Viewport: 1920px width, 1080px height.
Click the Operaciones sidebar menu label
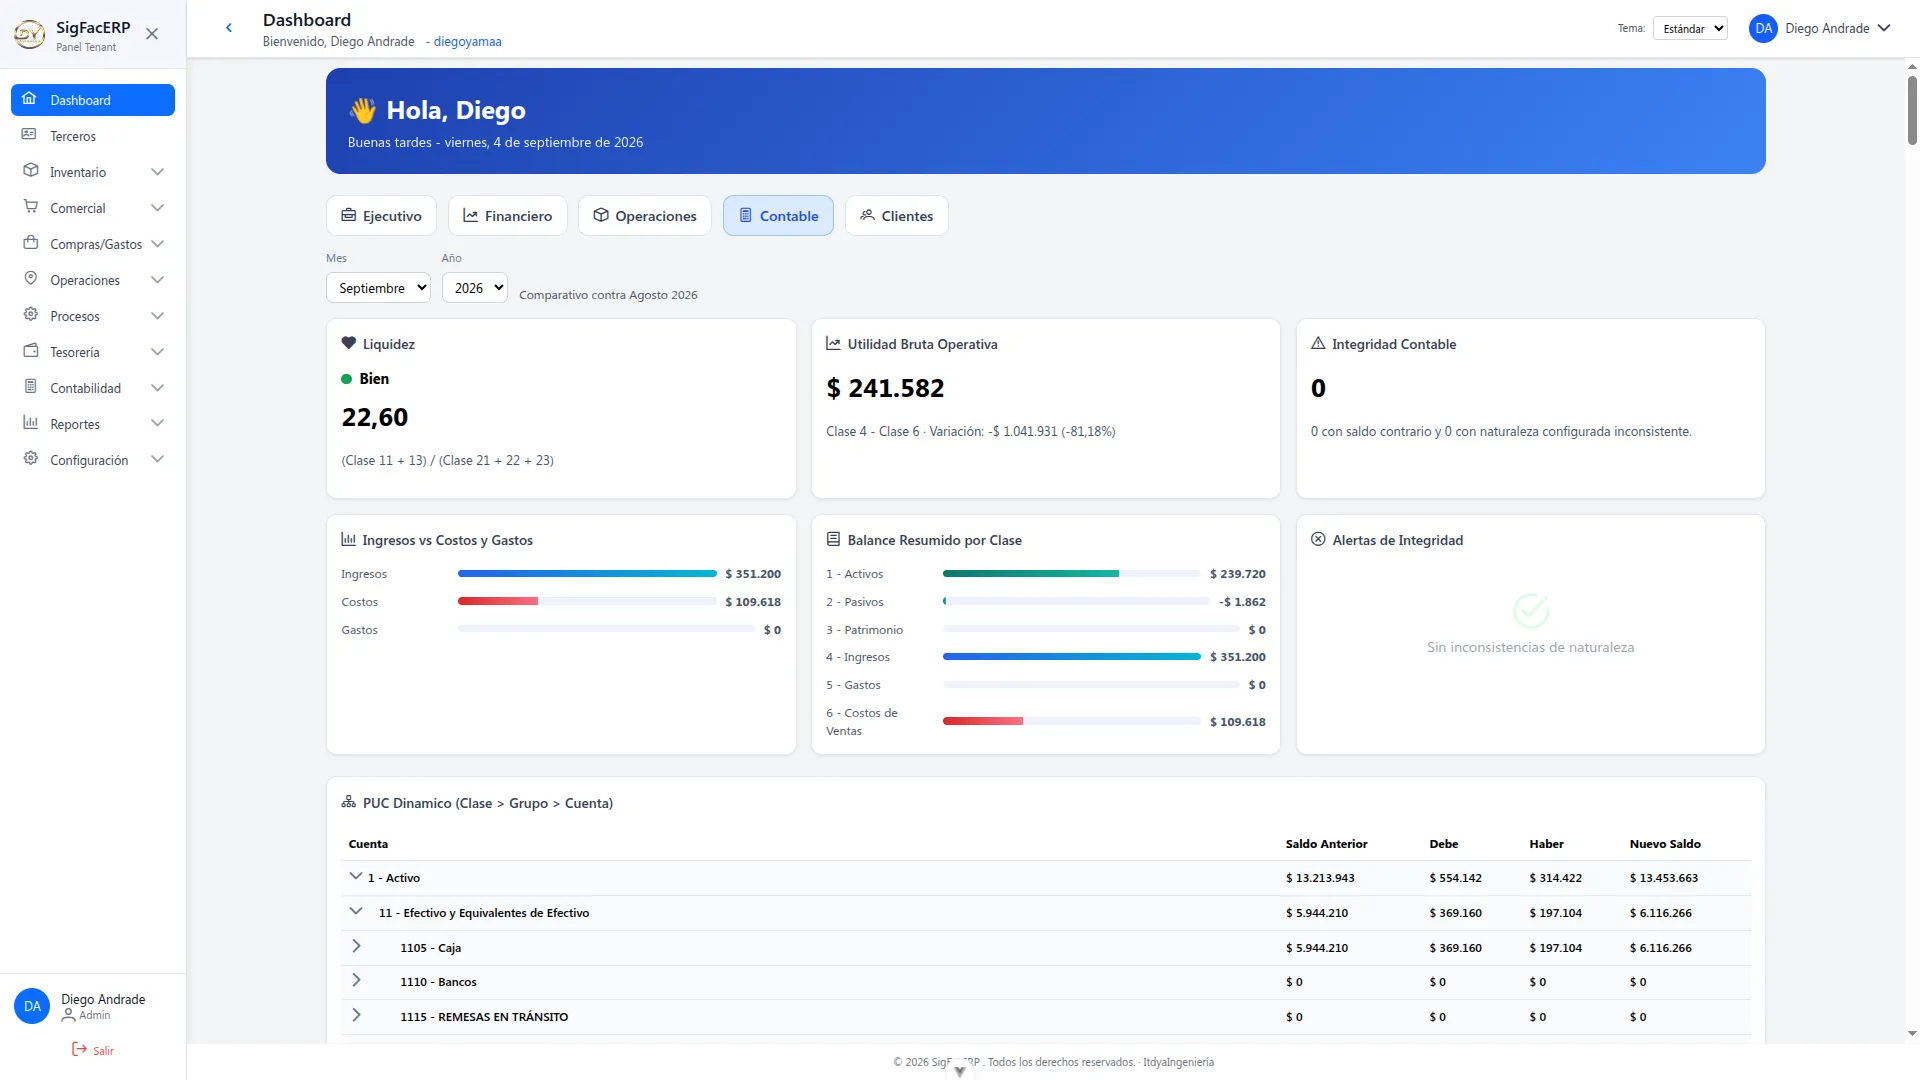pos(85,280)
